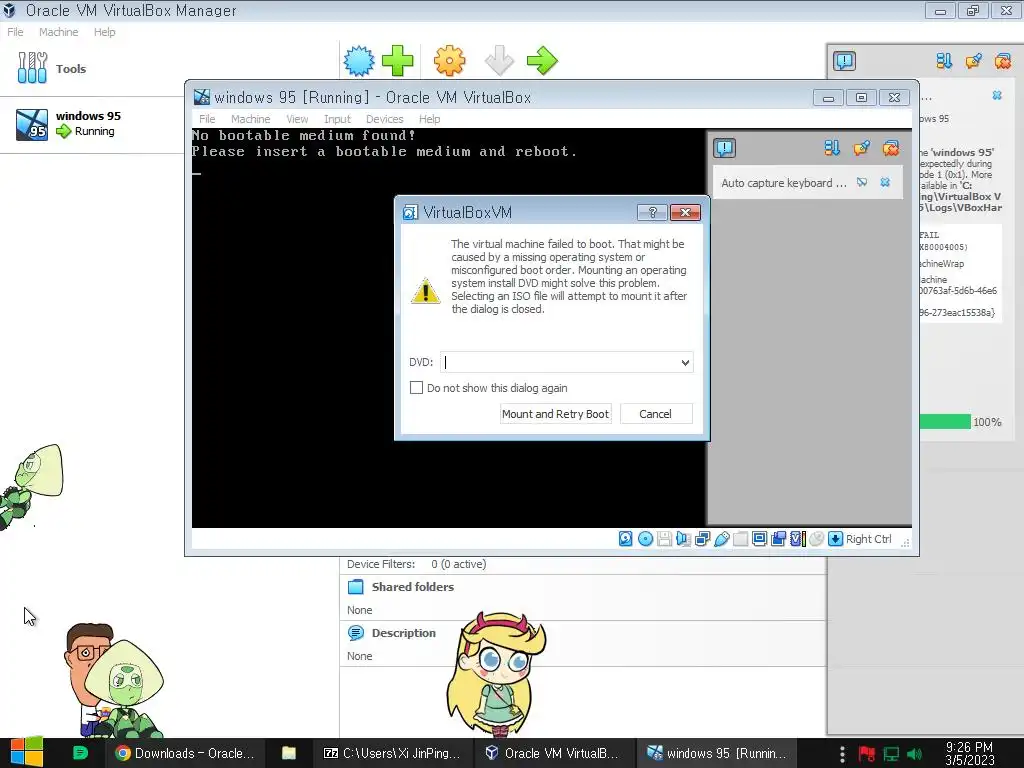Click the grey Discard down-arrow icon
This screenshot has width=1024, height=768.
tap(500, 61)
